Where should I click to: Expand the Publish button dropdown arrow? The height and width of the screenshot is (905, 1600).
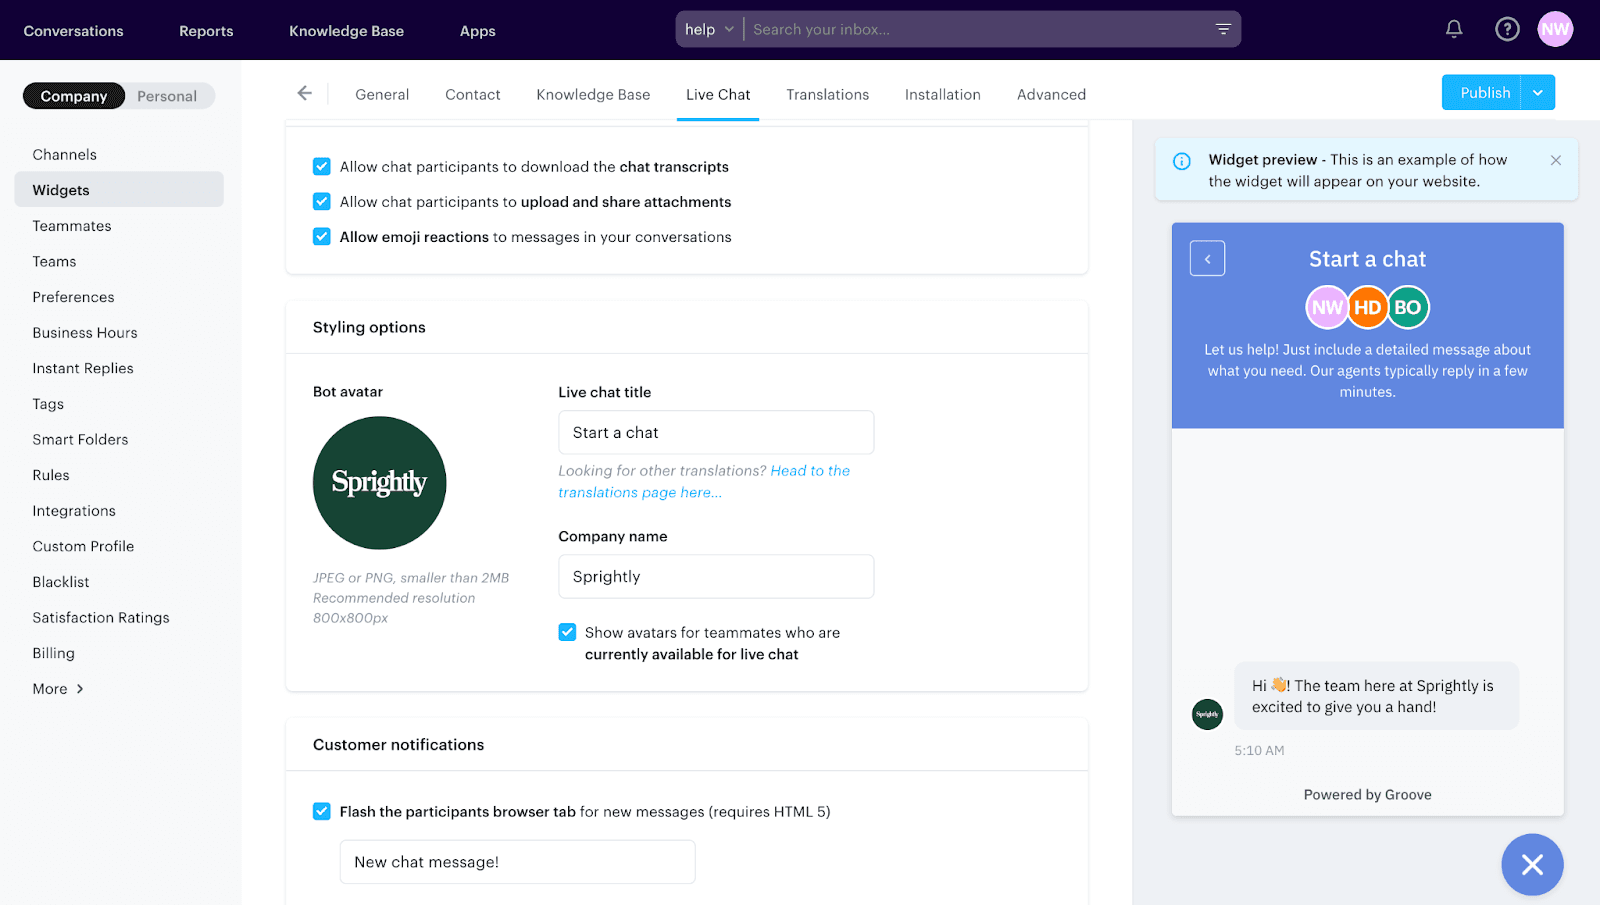tap(1537, 92)
